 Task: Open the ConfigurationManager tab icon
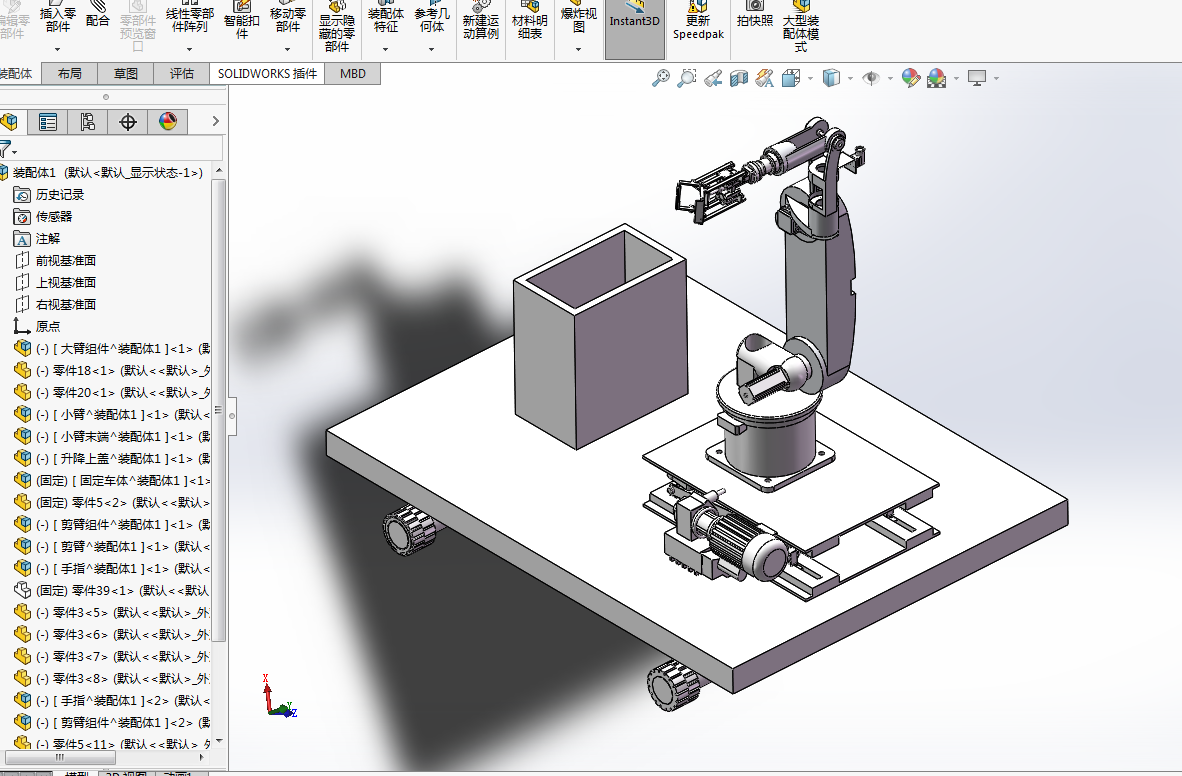[87, 121]
